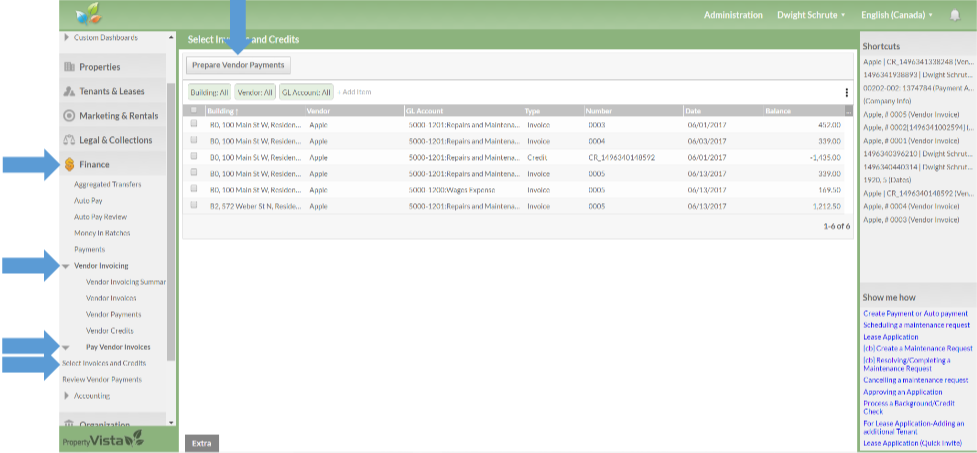
Task: Tick the select-all checkbox in table header
Action: click(x=194, y=110)
